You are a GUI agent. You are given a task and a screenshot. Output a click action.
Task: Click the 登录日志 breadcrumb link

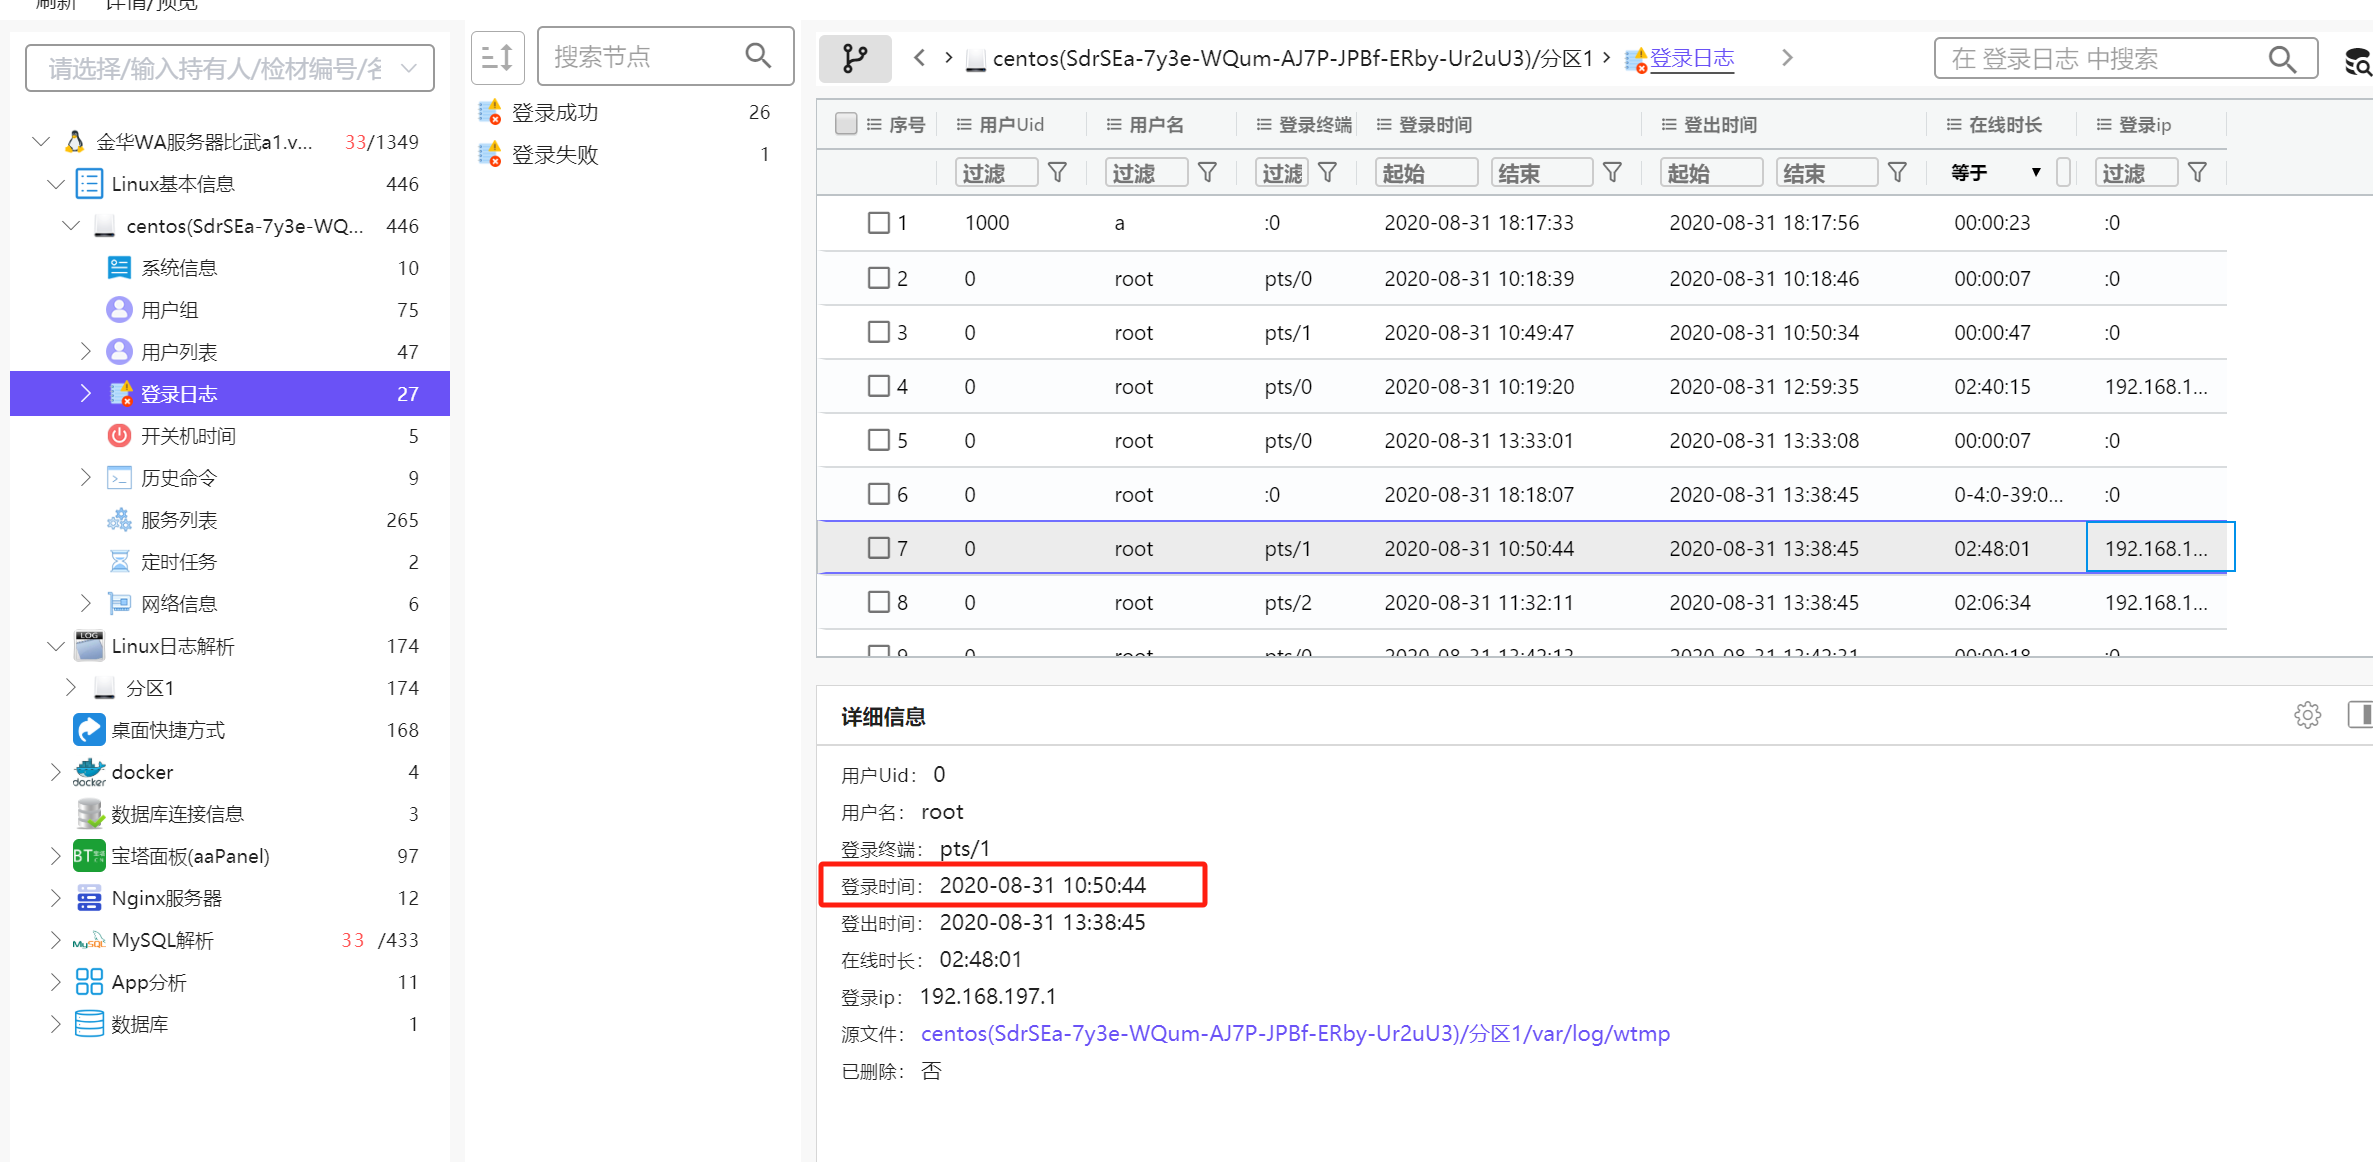[1691, 58]
